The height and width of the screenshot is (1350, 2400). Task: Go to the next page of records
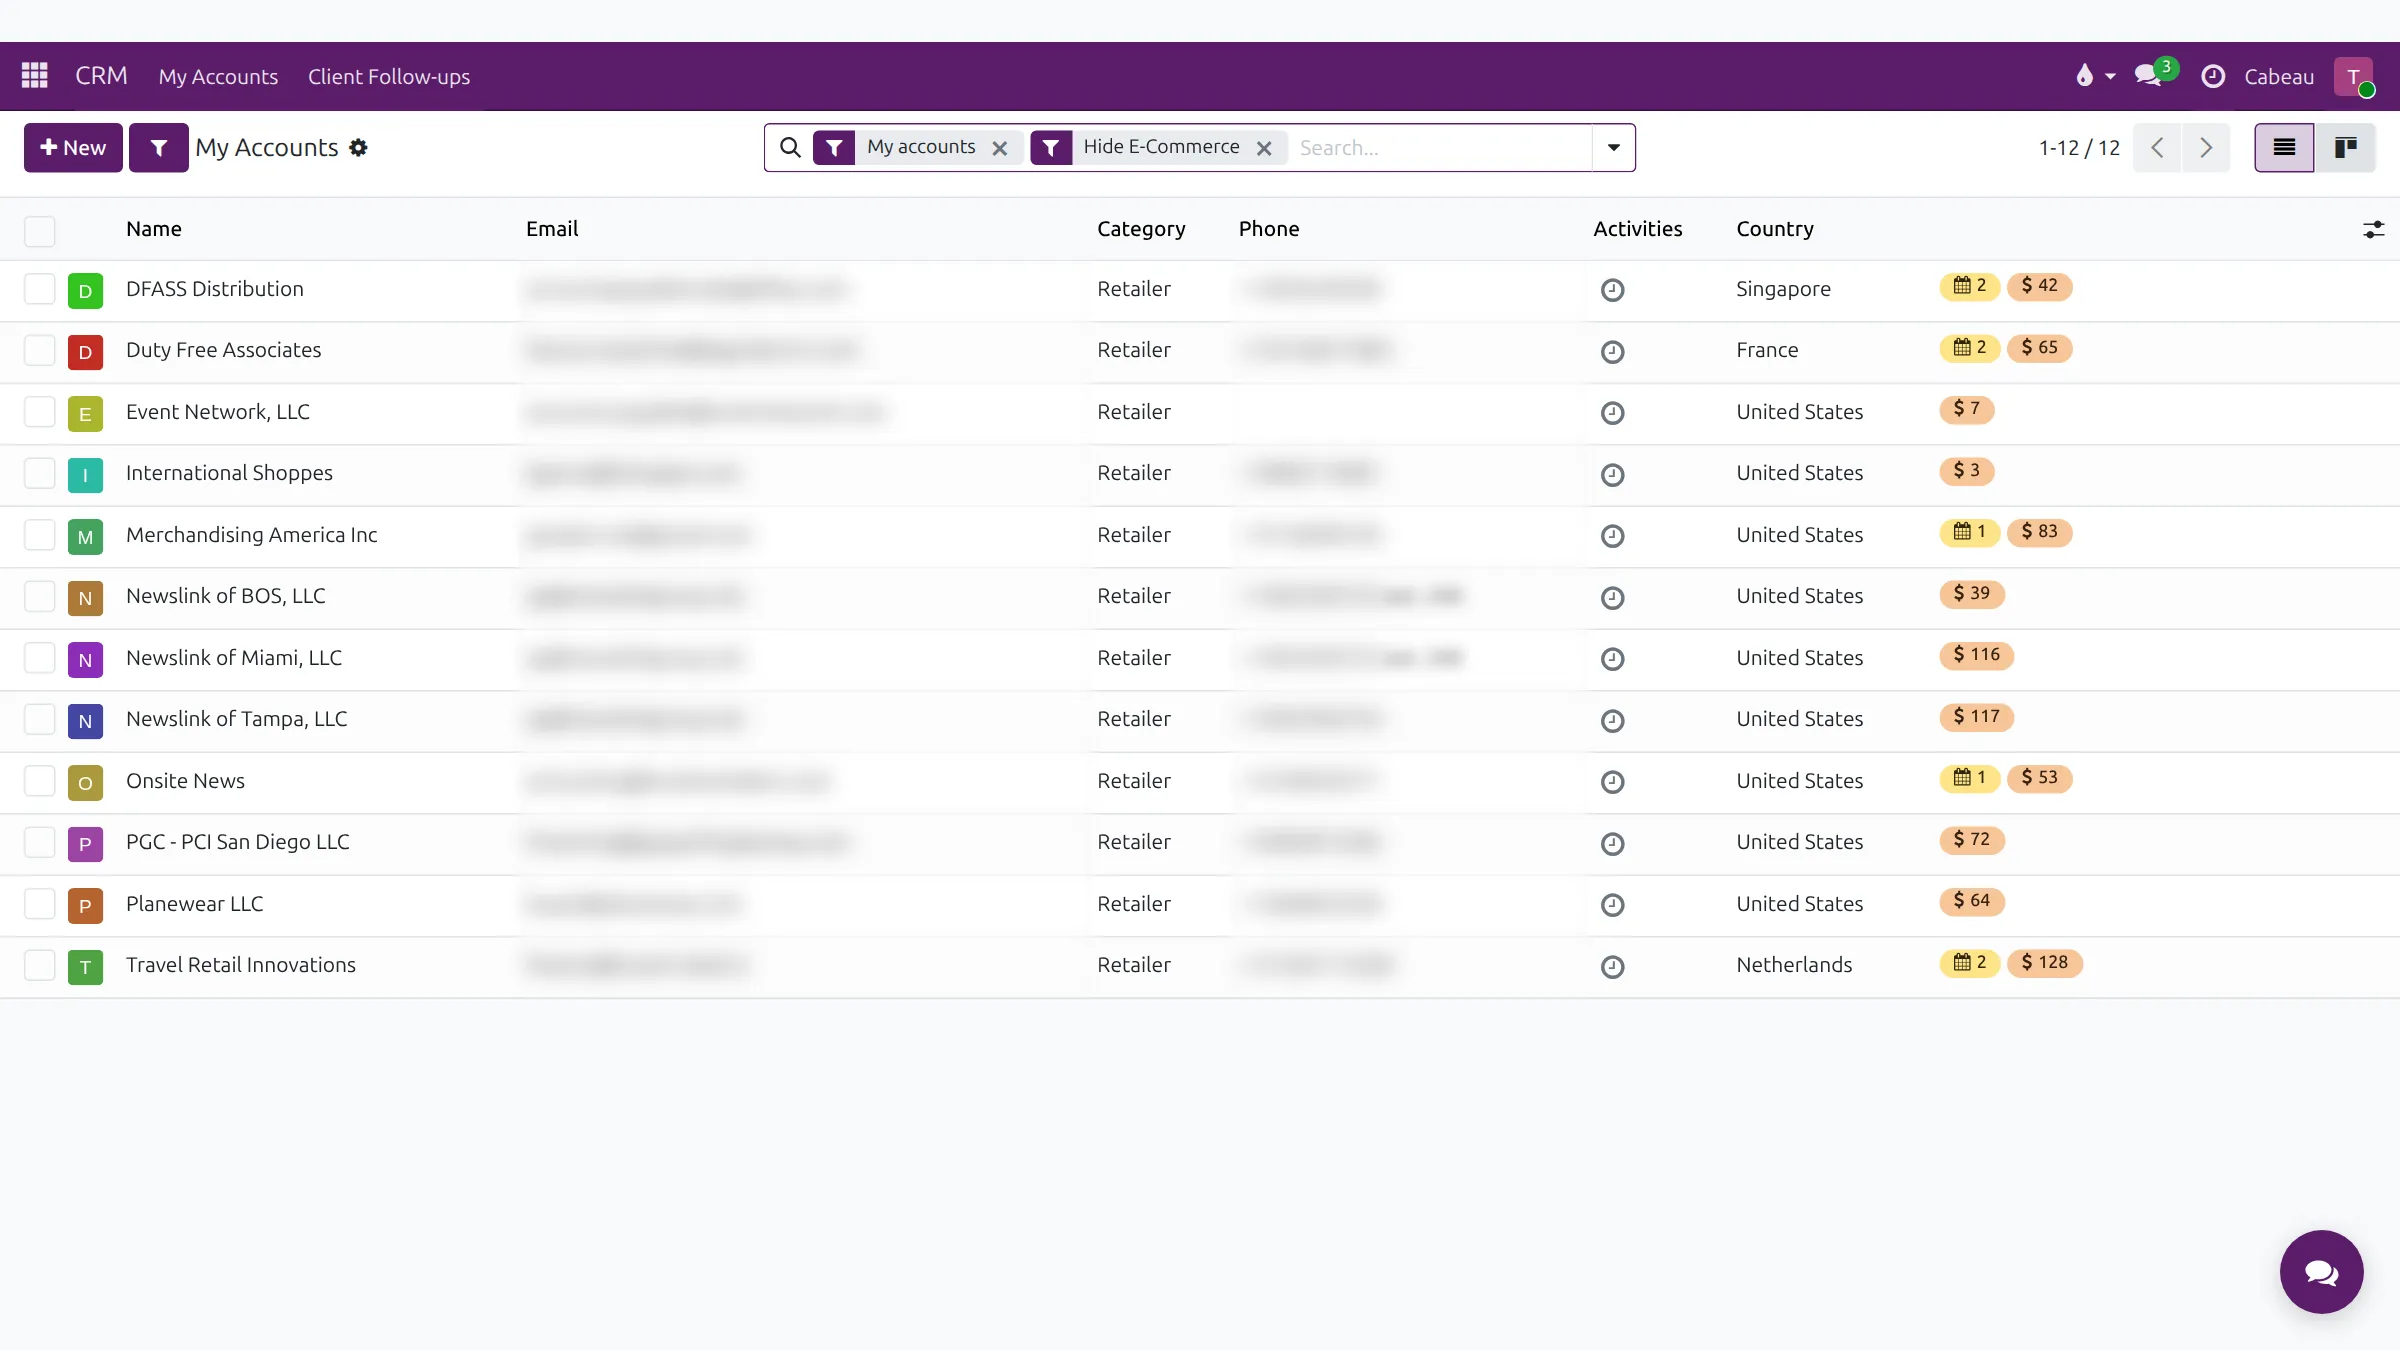click(x=2206, y=148)
